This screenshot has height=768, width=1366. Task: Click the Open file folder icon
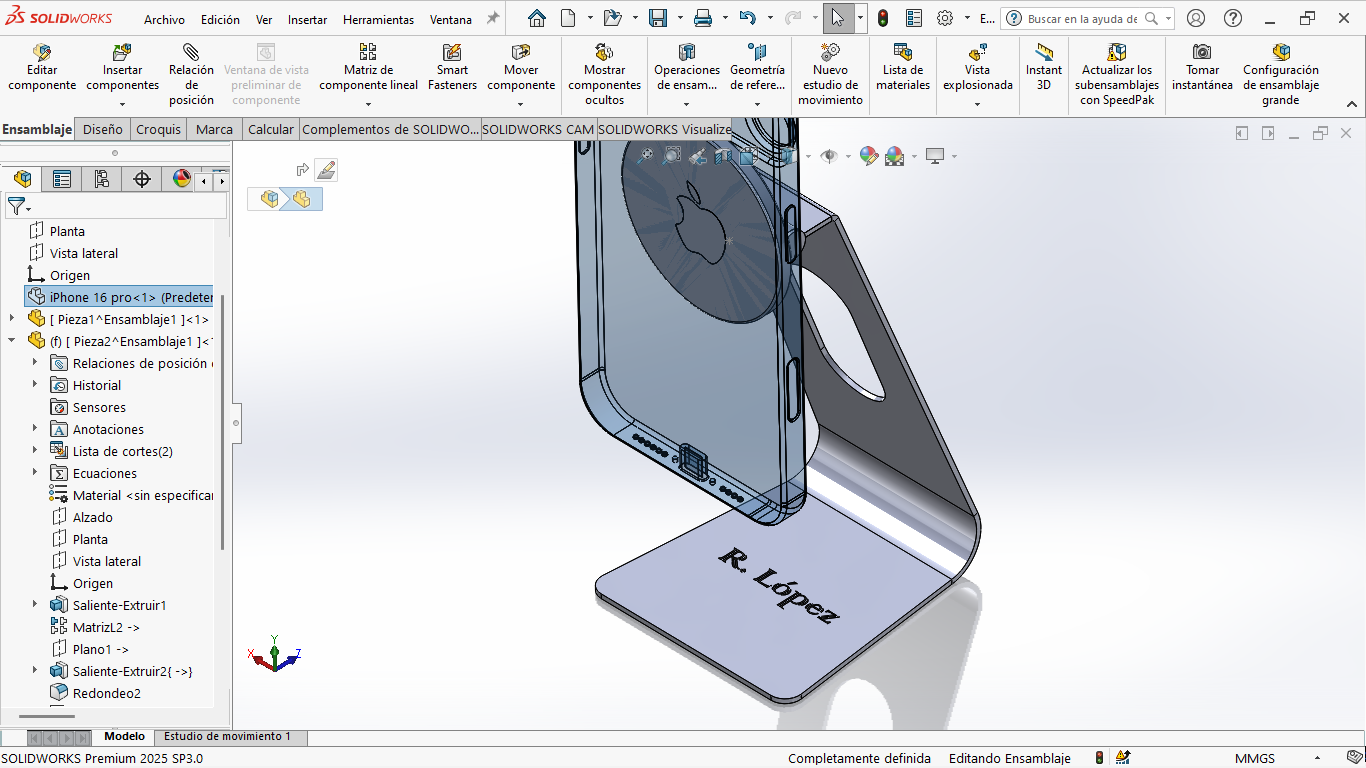click(612, 18)
